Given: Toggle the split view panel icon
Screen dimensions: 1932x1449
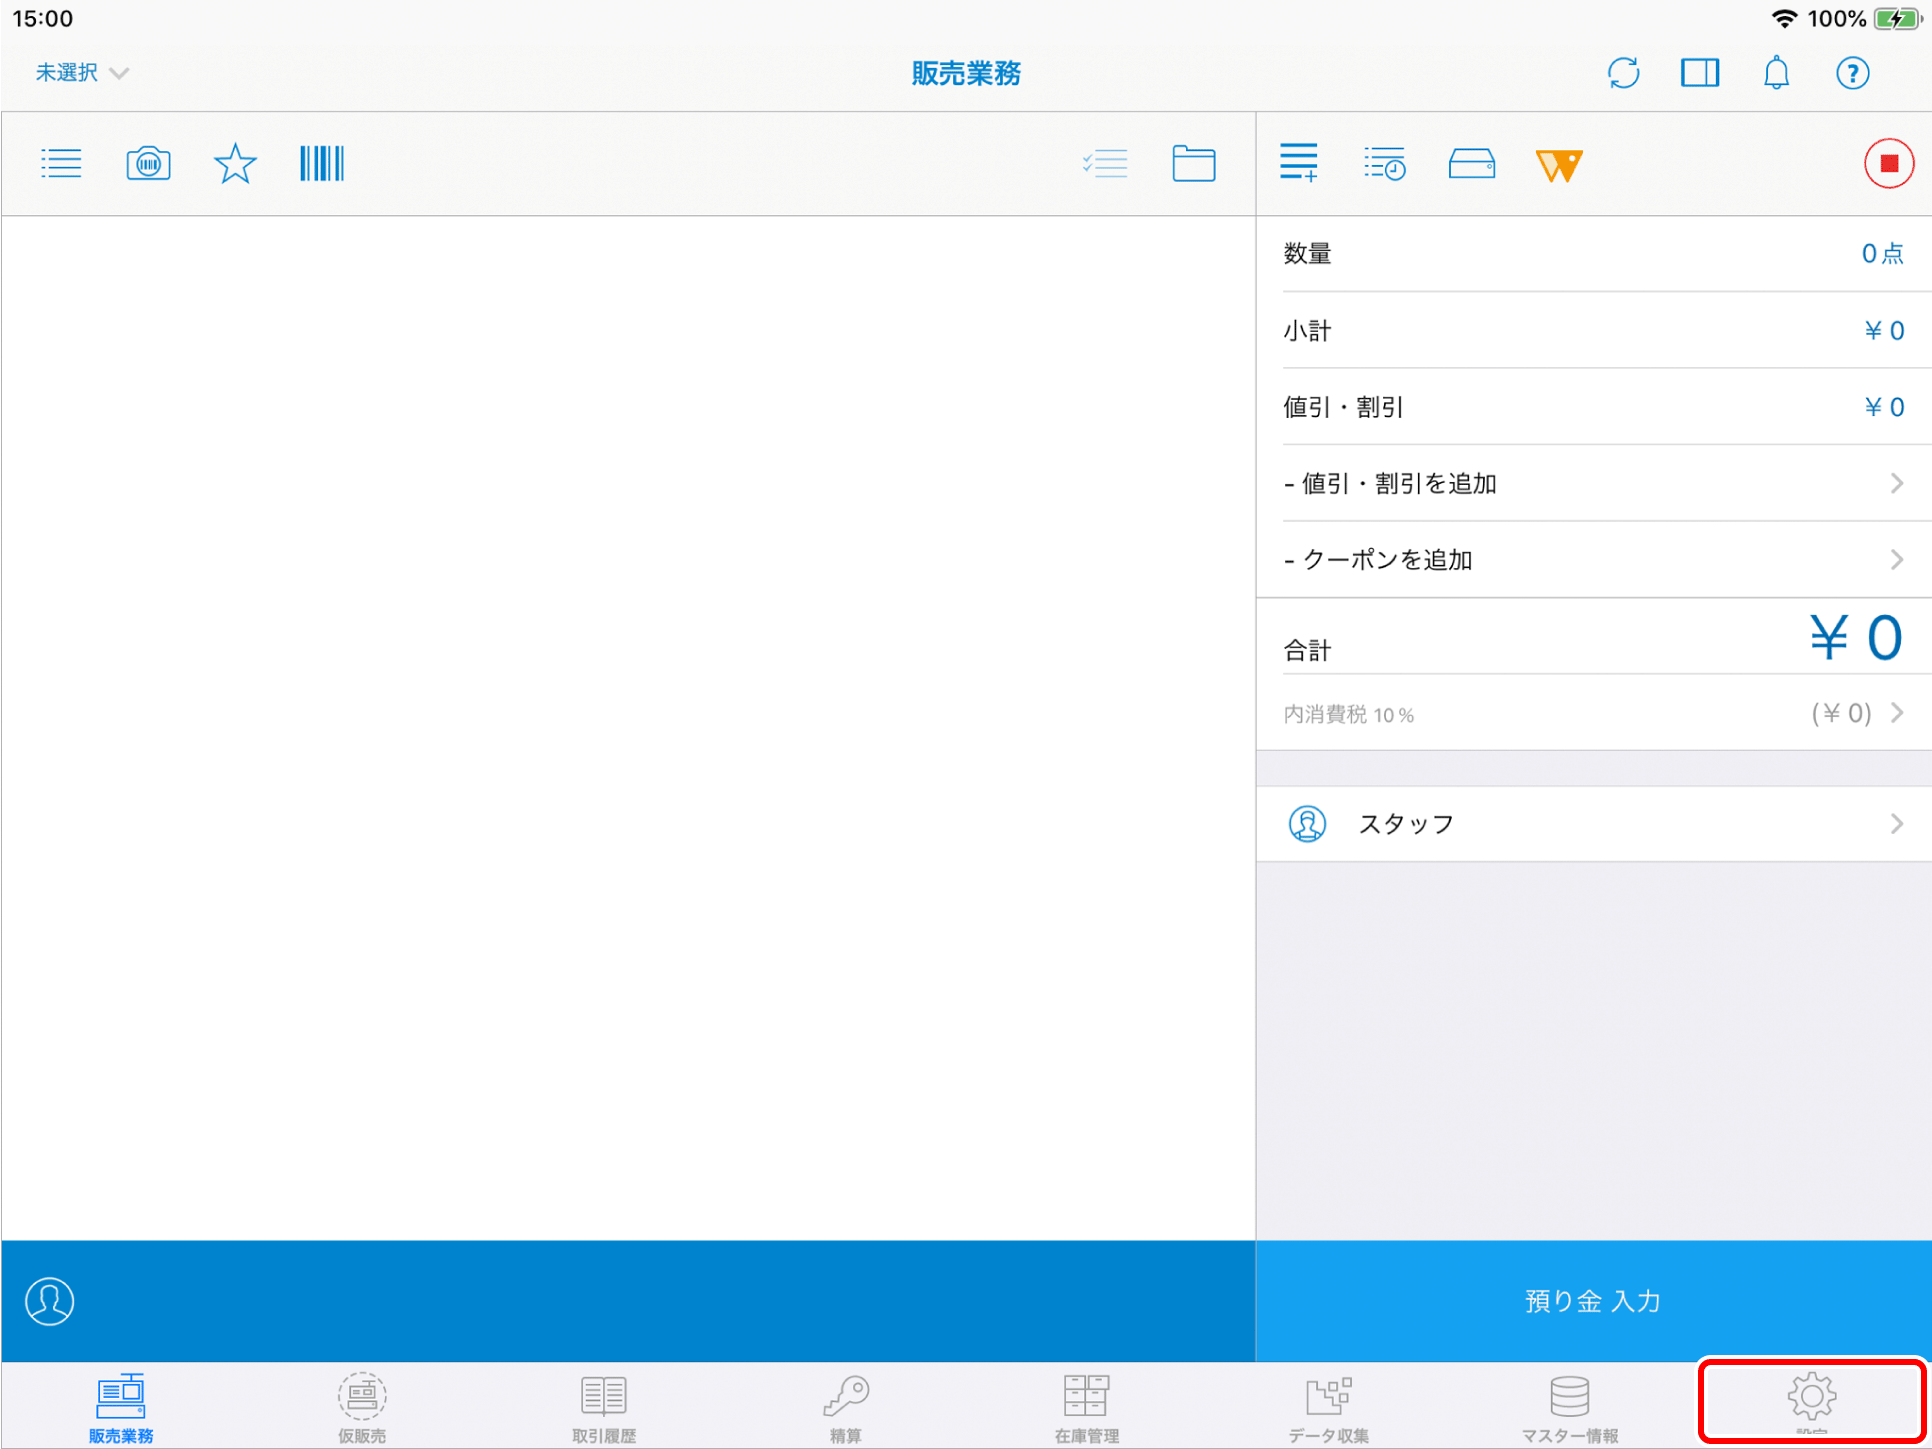Looking at the screenshot, I should [x=1699, y=73].
